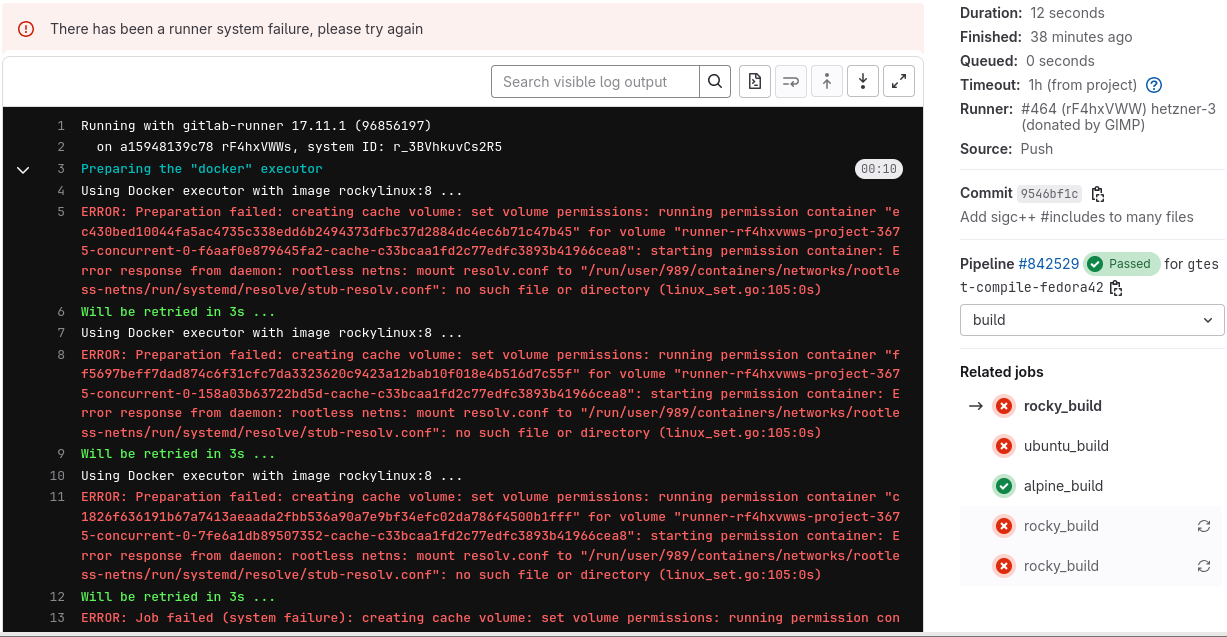Click the error icon in failure alert
1227x637 pixels.
click(26, 29)
